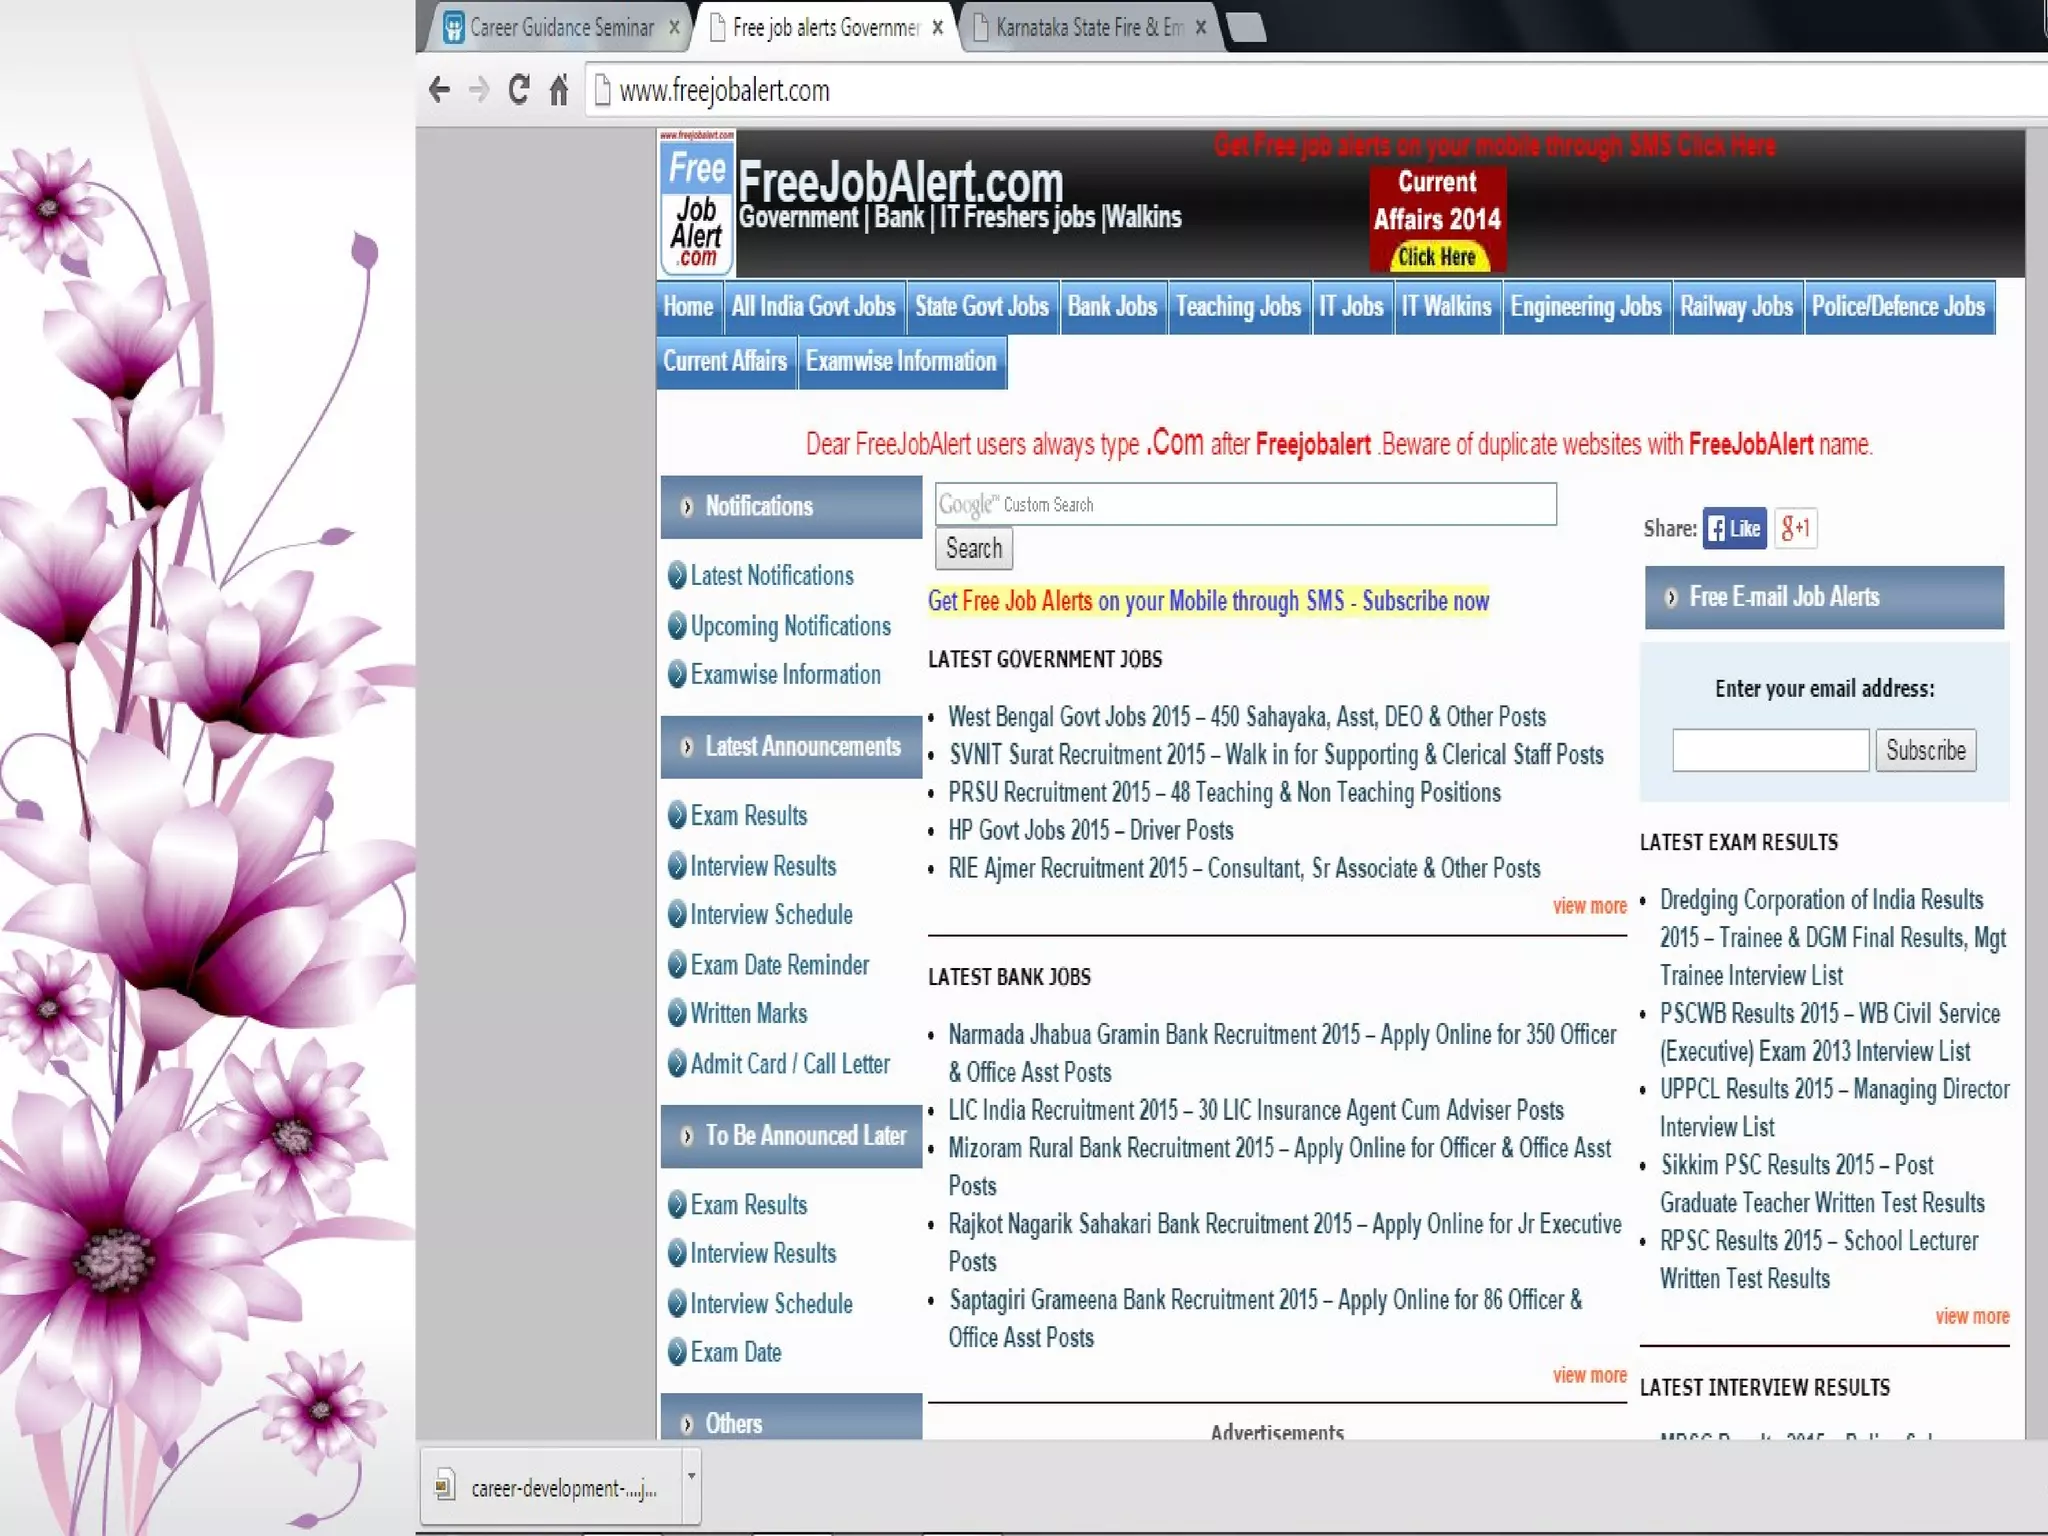Open State Govt Jobs menu
This screenshot has width=2048, height=1536.
coord(981,307)
